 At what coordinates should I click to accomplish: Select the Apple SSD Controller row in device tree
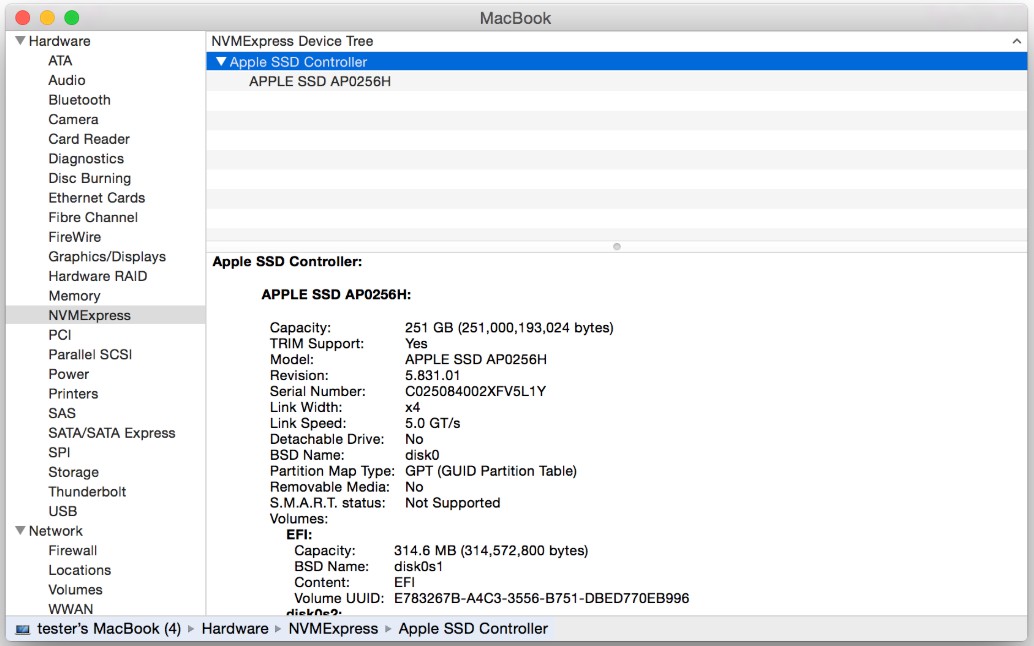617,61
